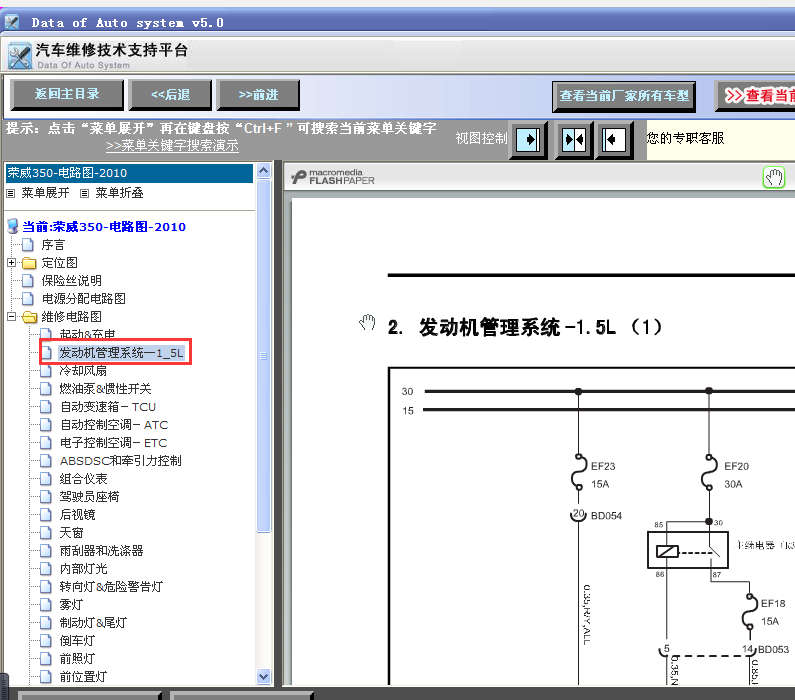The height and width of the screenshot is (700, 795).
Task: Click the 当前:荣威350-电路图-2010 root node
Action: click(x=104, y=227)
